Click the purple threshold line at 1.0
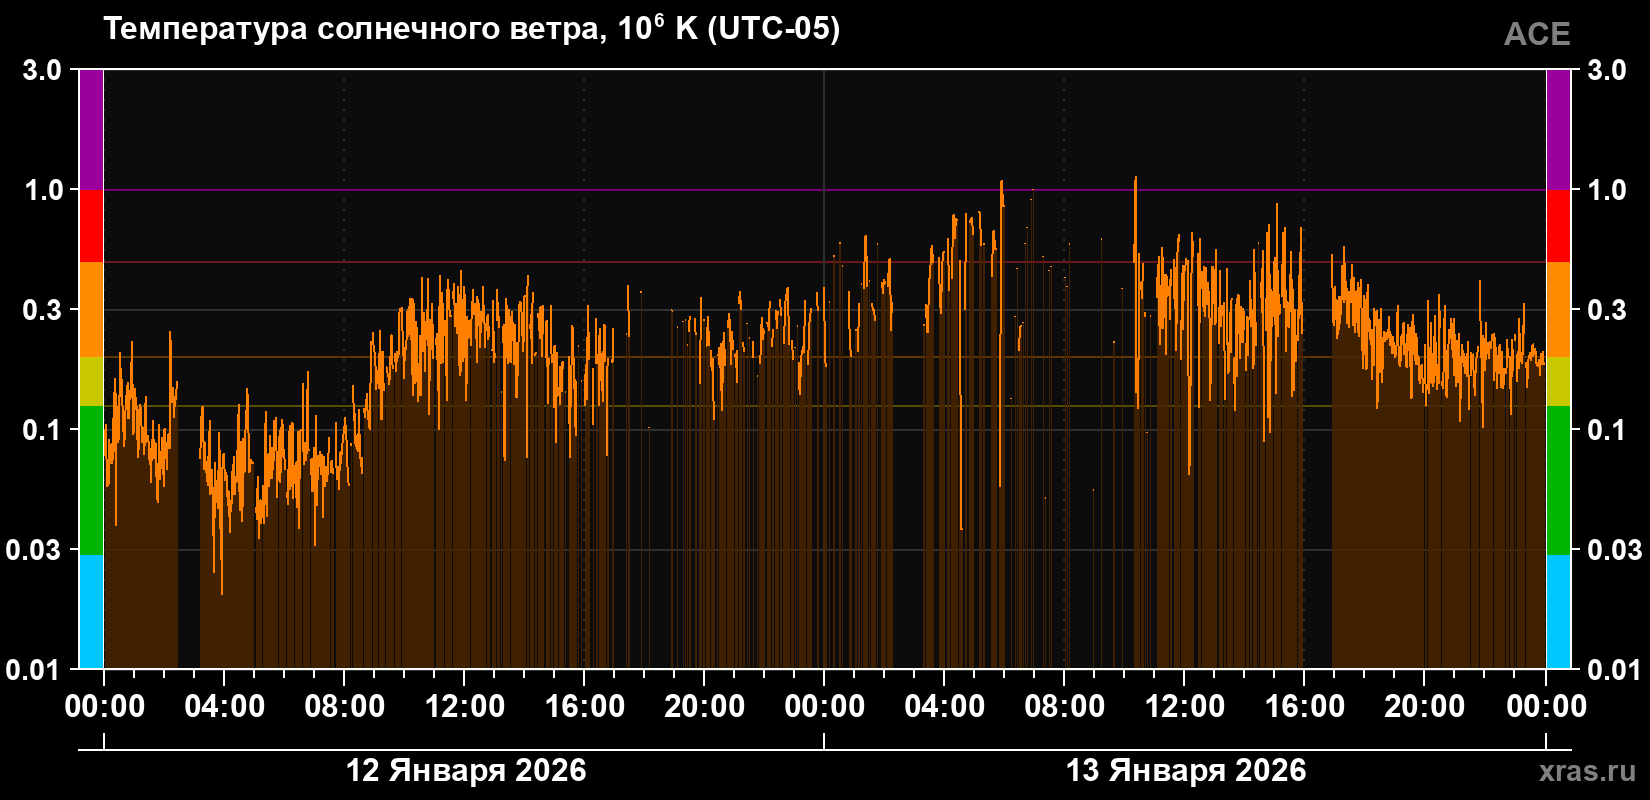 (x=824, y=190)
